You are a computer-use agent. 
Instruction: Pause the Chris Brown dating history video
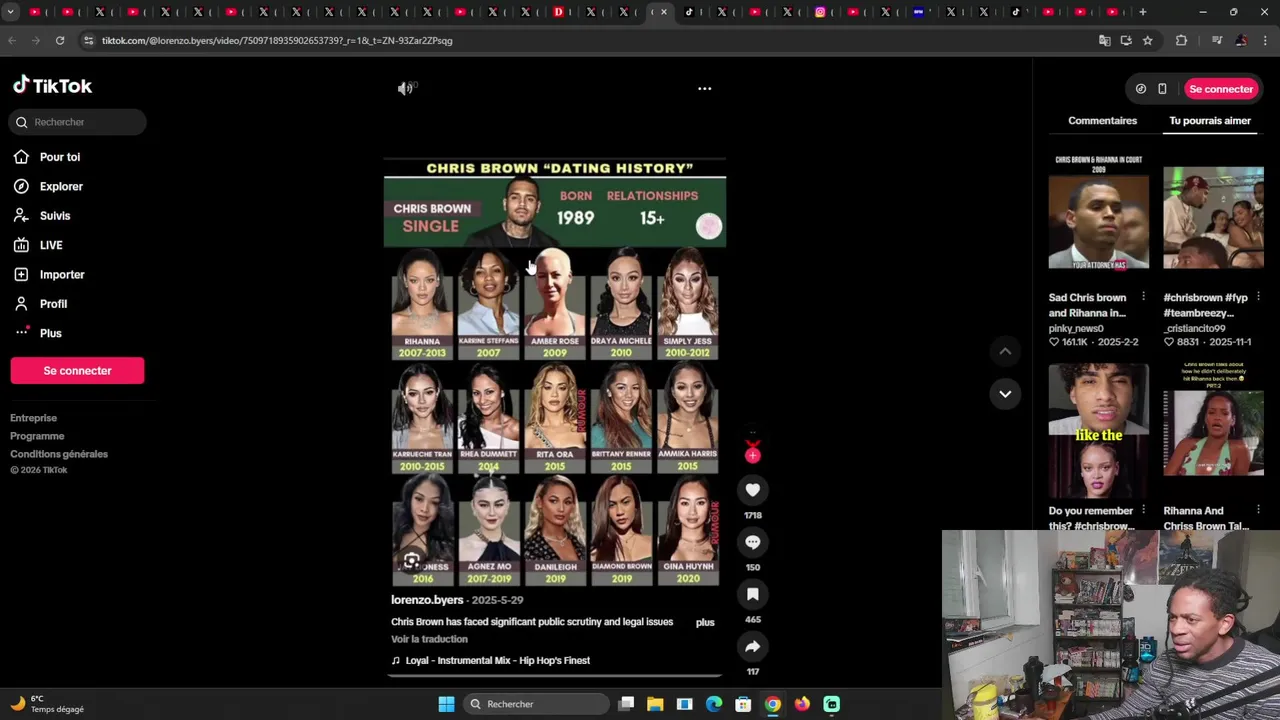click(555, 370)
